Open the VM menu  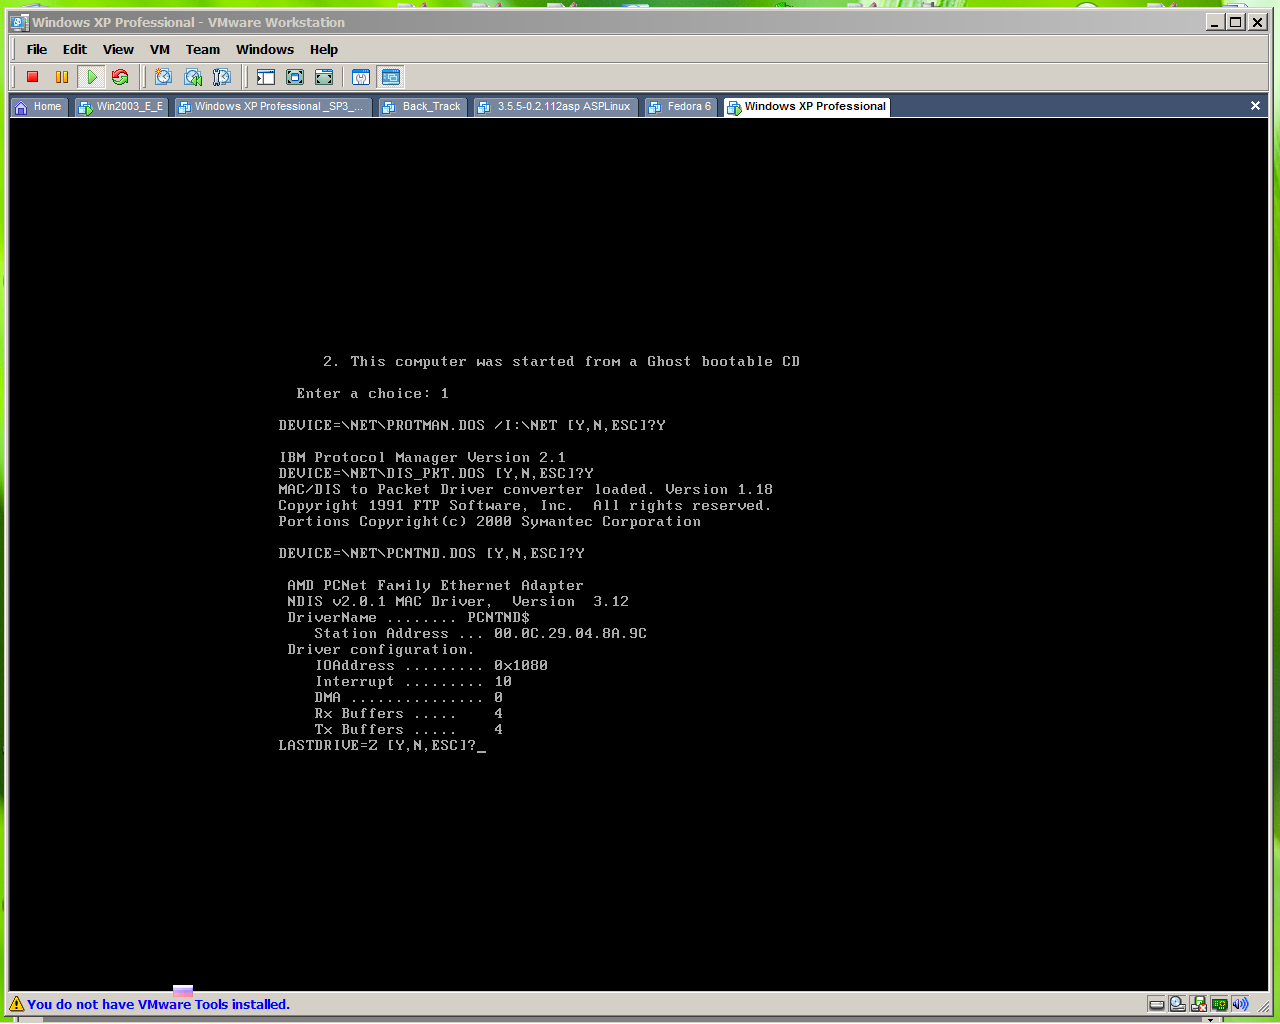pyautogui.click(x=160, y=49)
